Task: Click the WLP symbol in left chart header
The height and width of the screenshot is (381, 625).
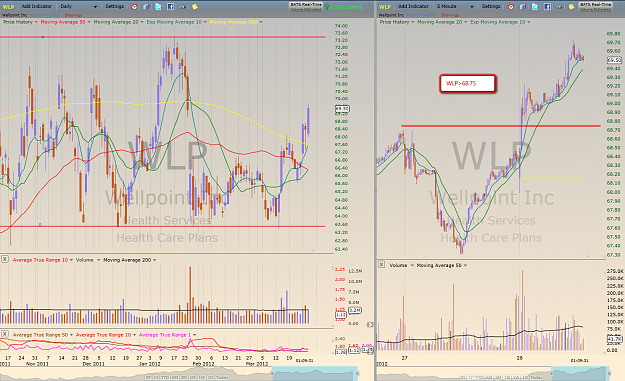Action: pyautogui.click(x=8, y=7)
